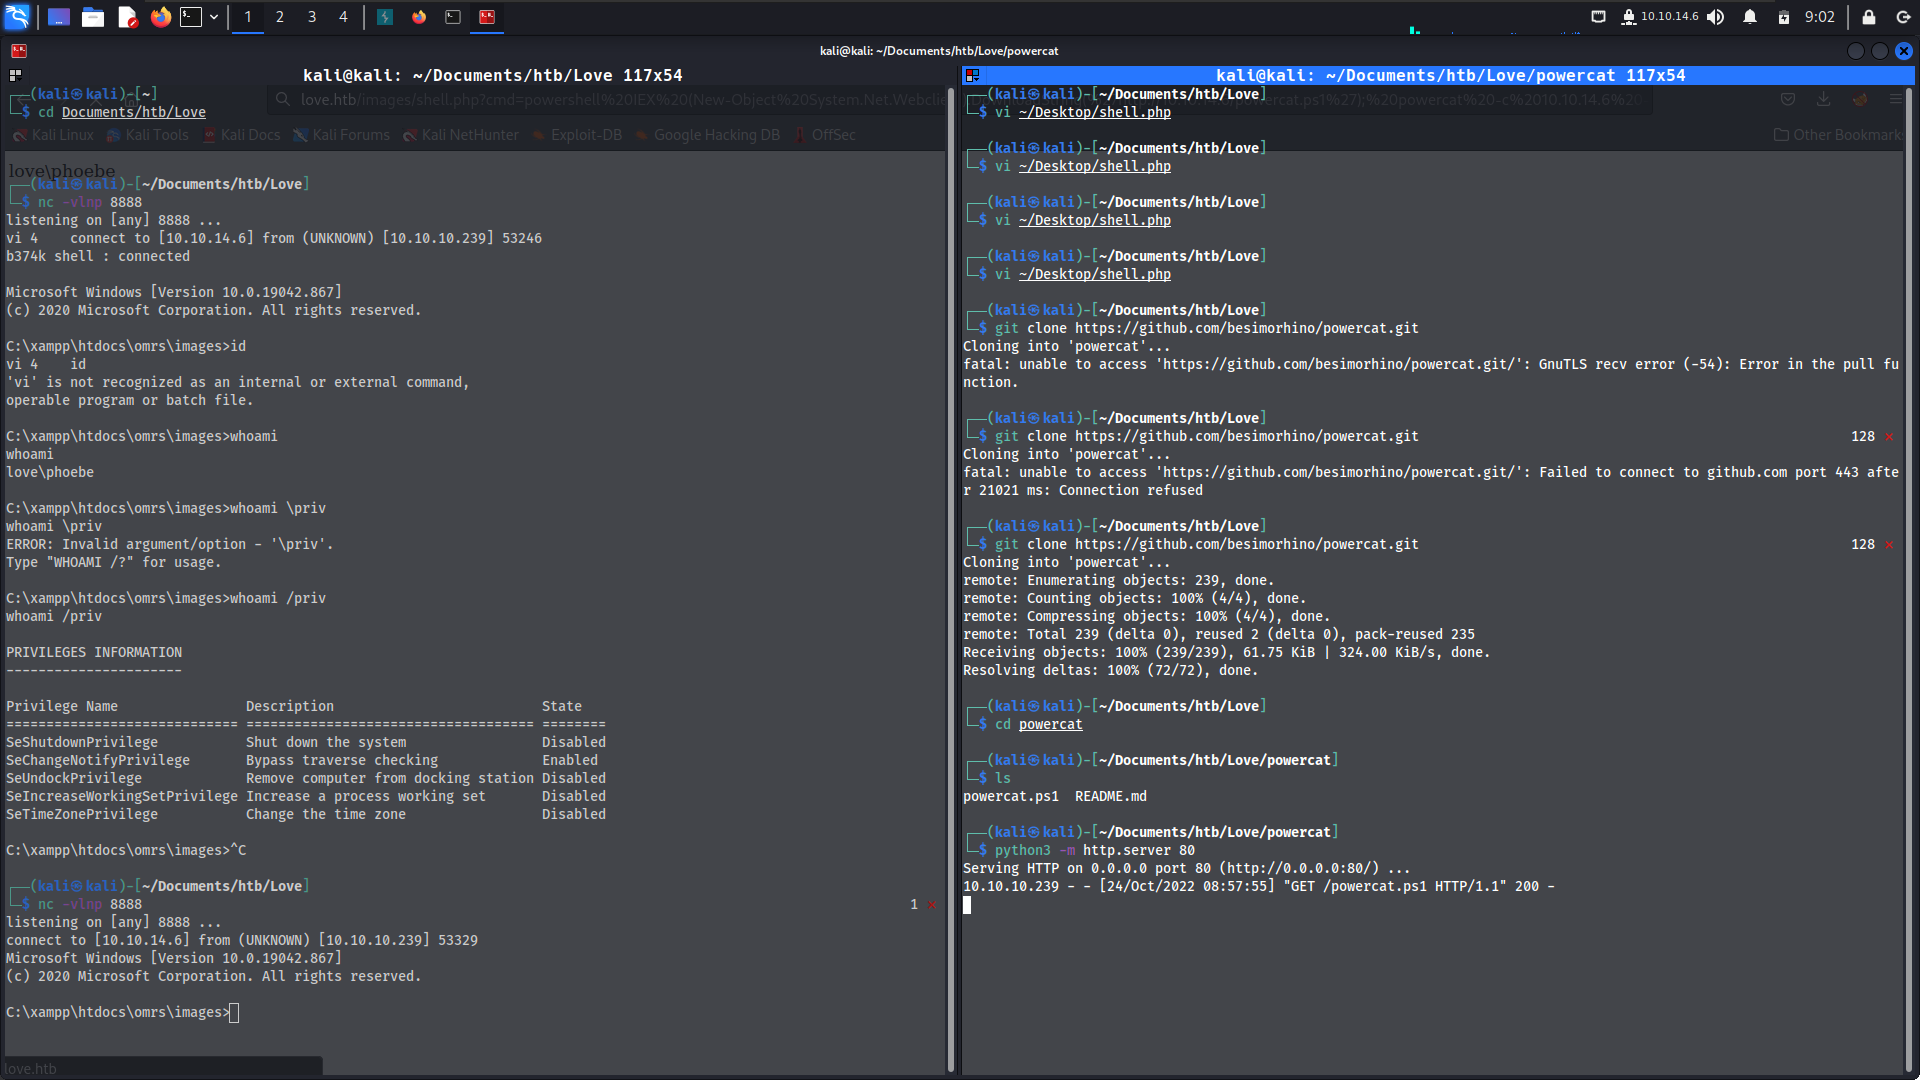Screen dimensions: 1920x1080
Task: Select the red Terminator taskbar button
Action: (x=487, y=17)
